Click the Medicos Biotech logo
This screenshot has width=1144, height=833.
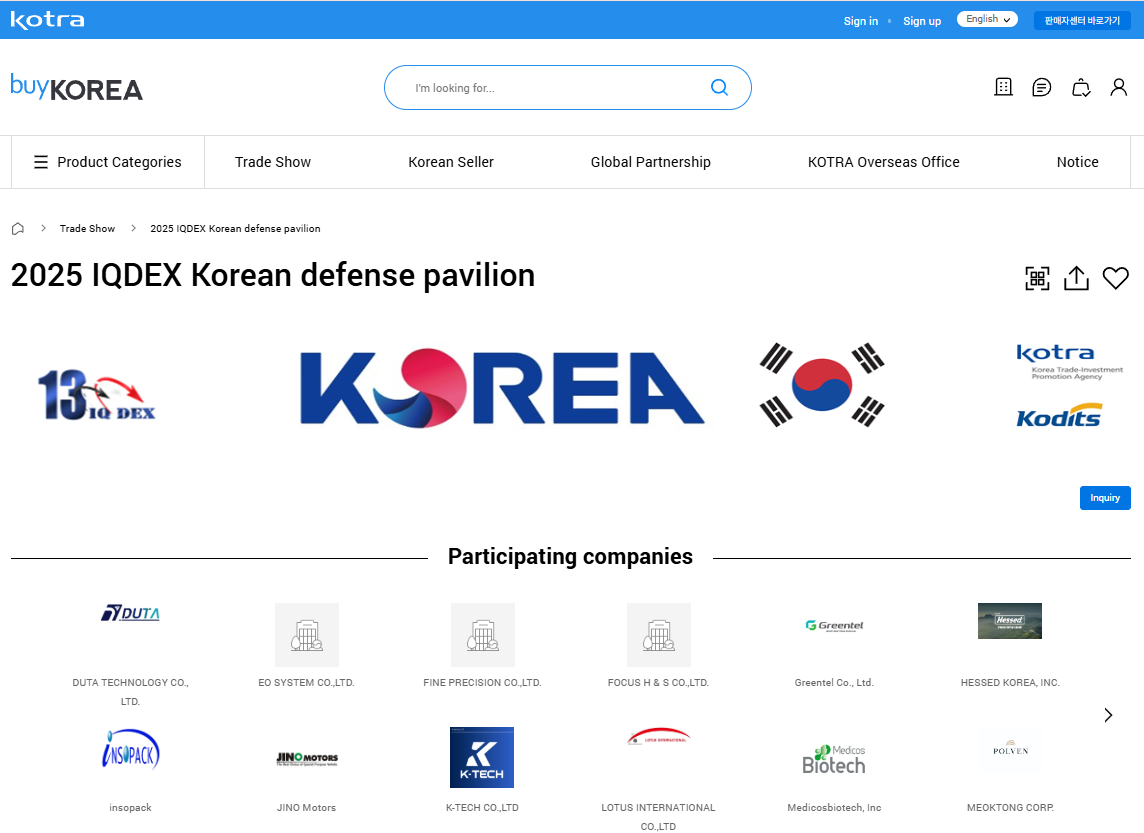click(834, 759)
